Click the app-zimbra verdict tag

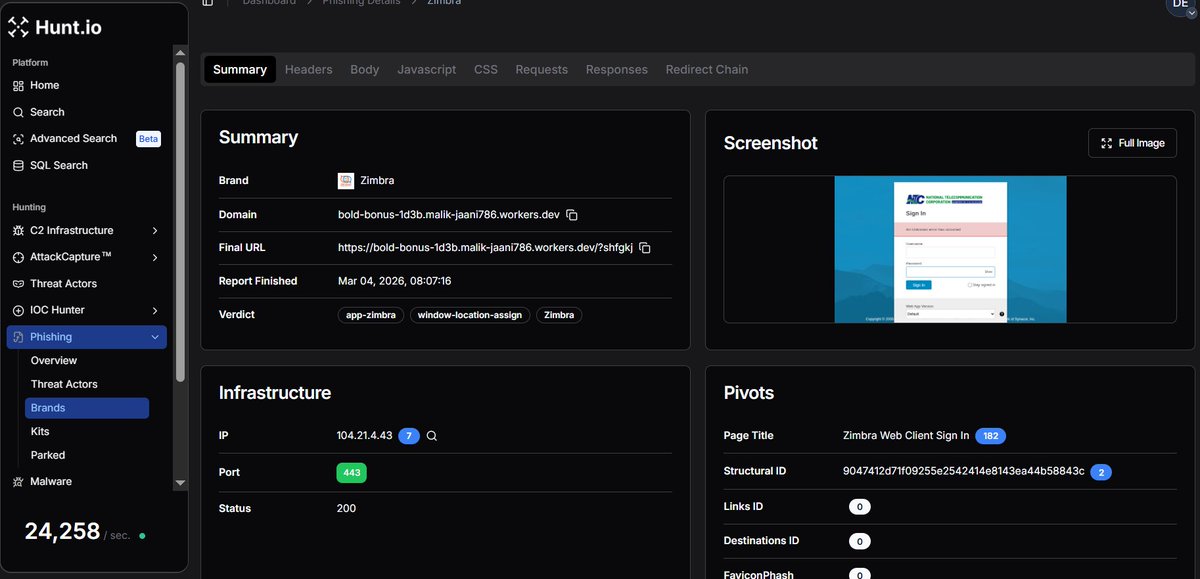point(371,315)
